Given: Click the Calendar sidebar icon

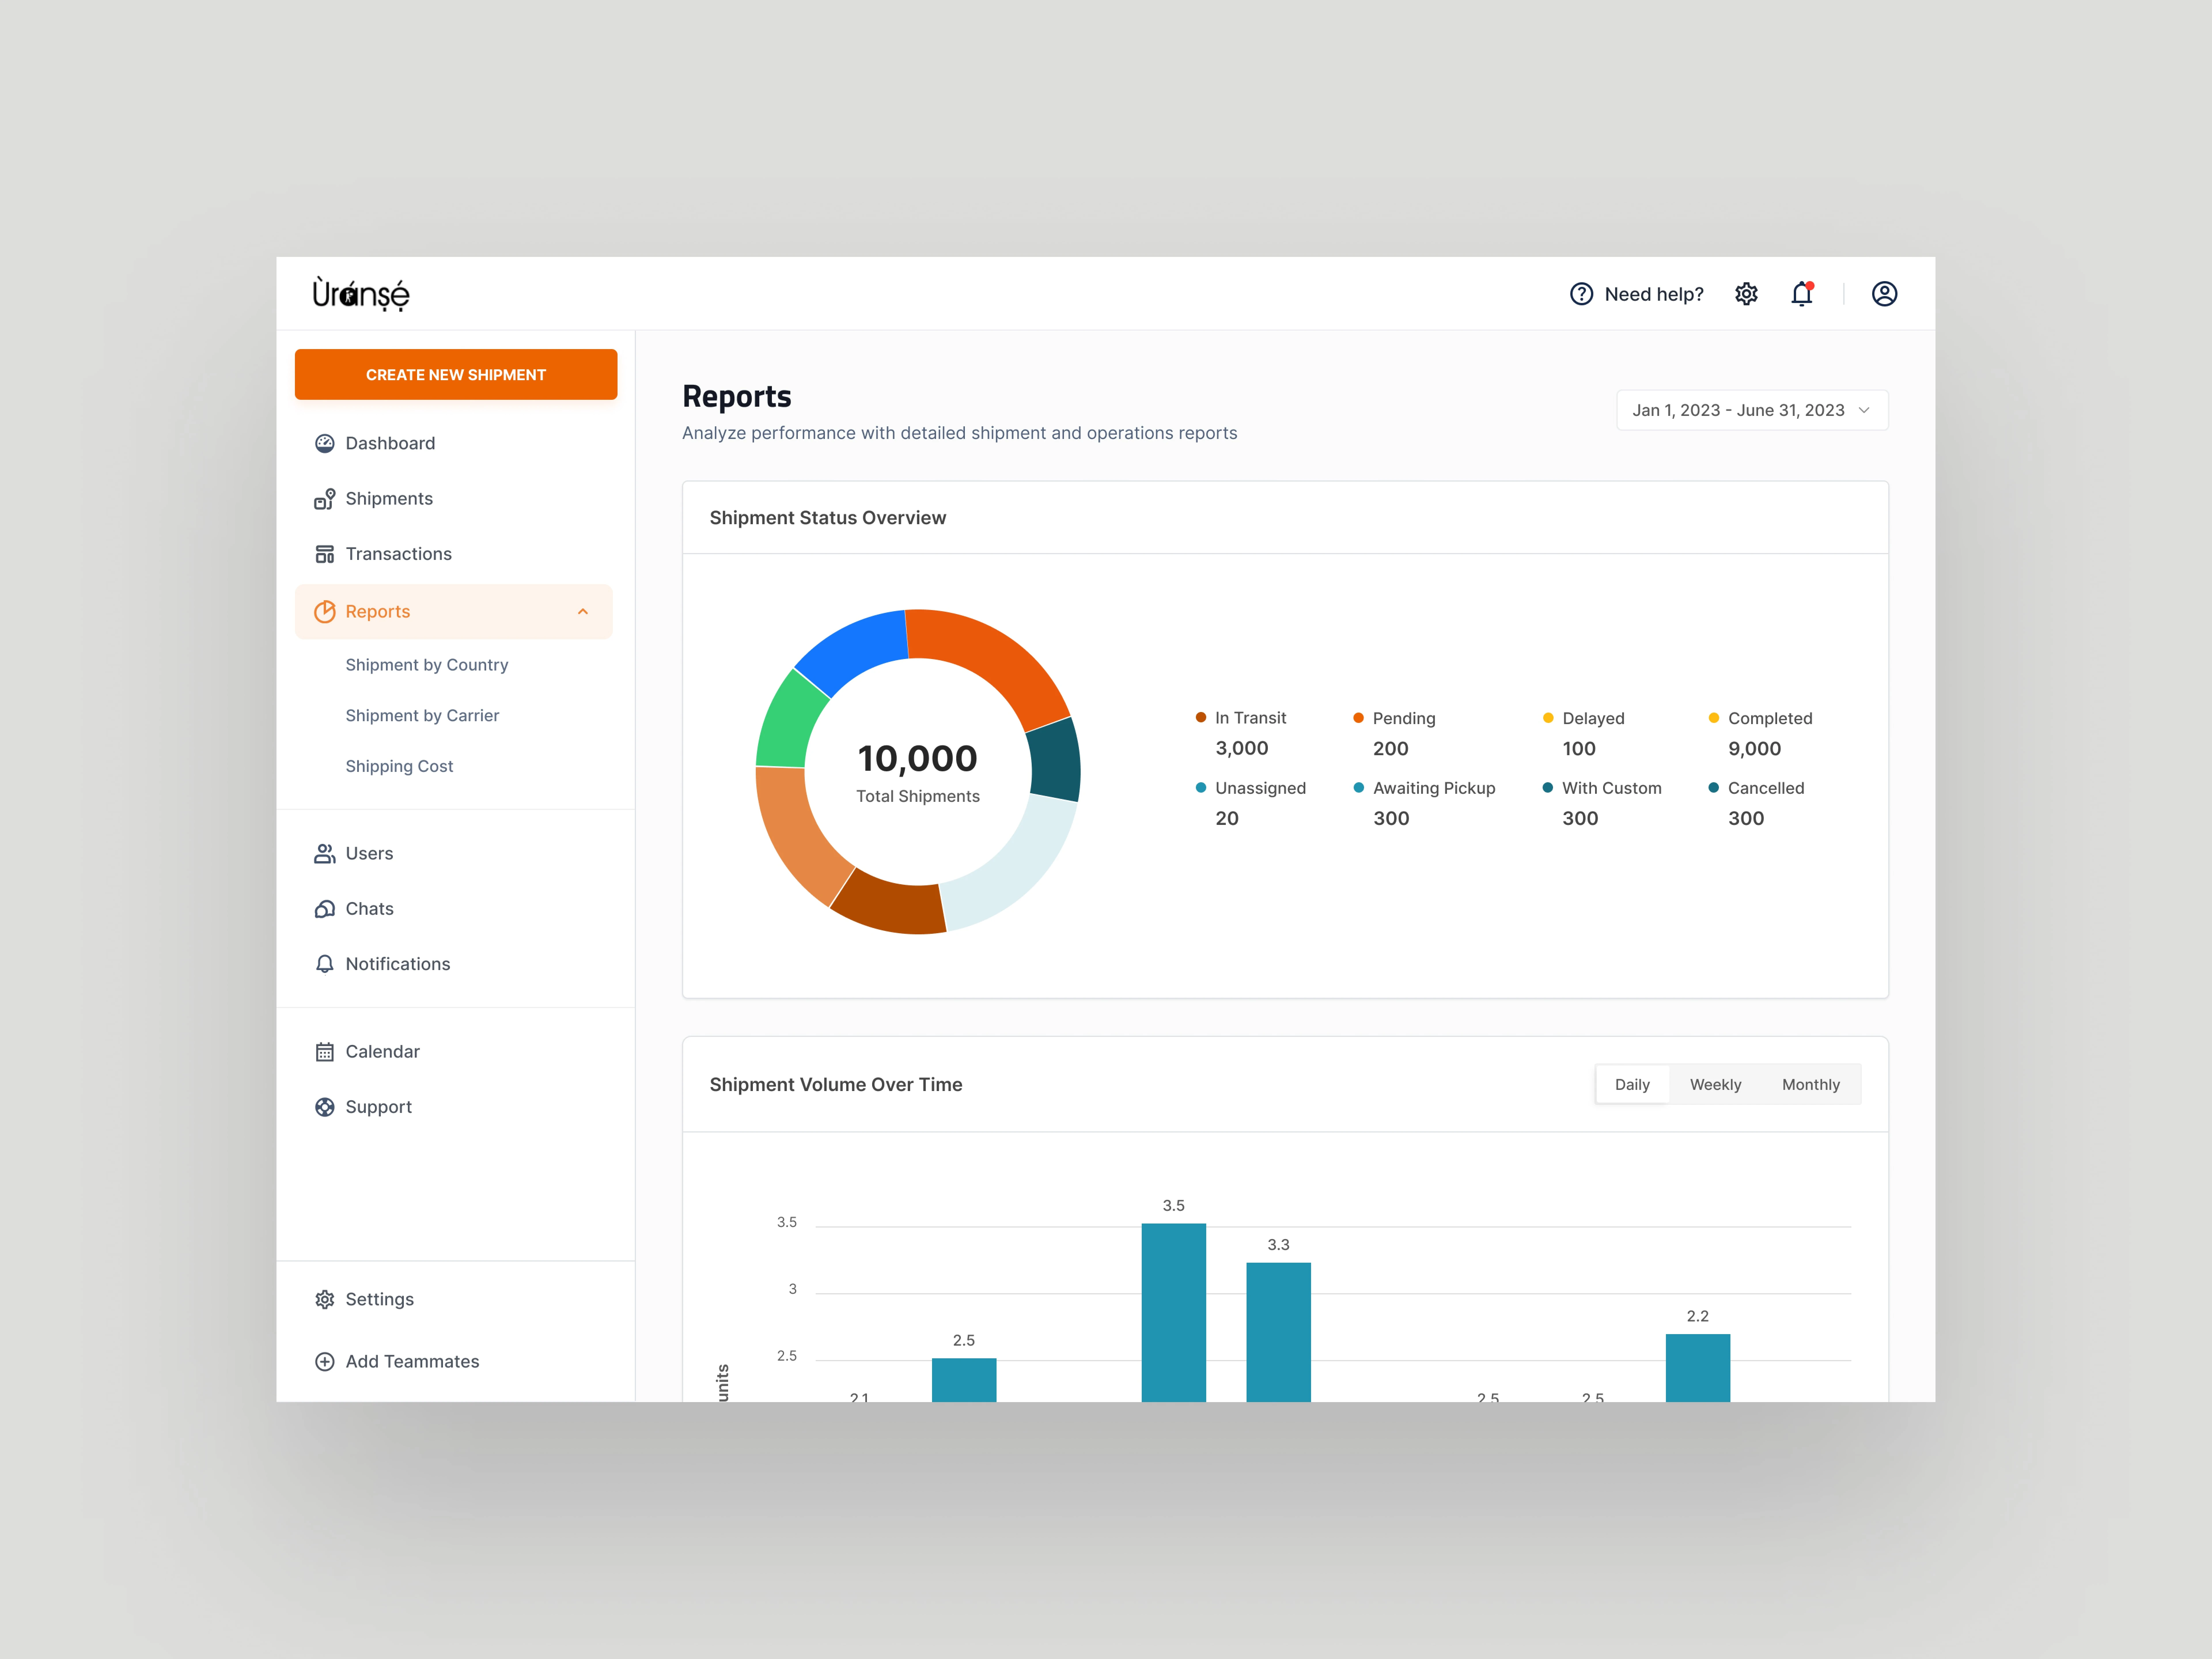Looking at the screenshot, I should click(x=325, y=1052).
